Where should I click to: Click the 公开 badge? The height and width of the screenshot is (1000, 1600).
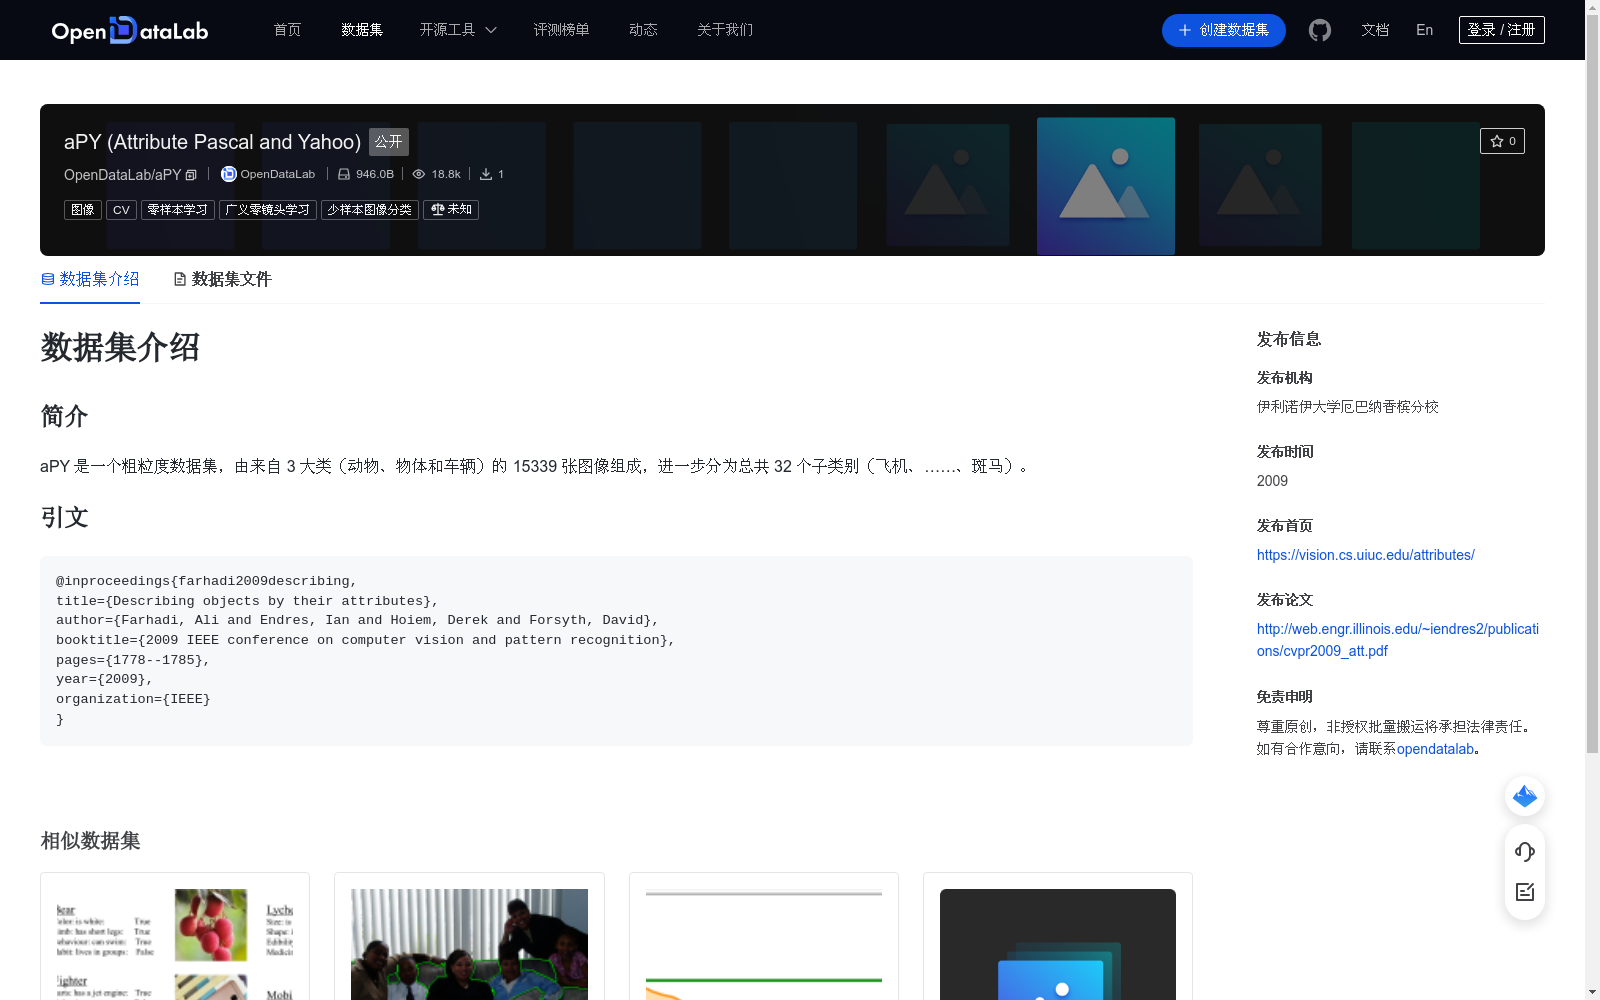pos(389,142)
